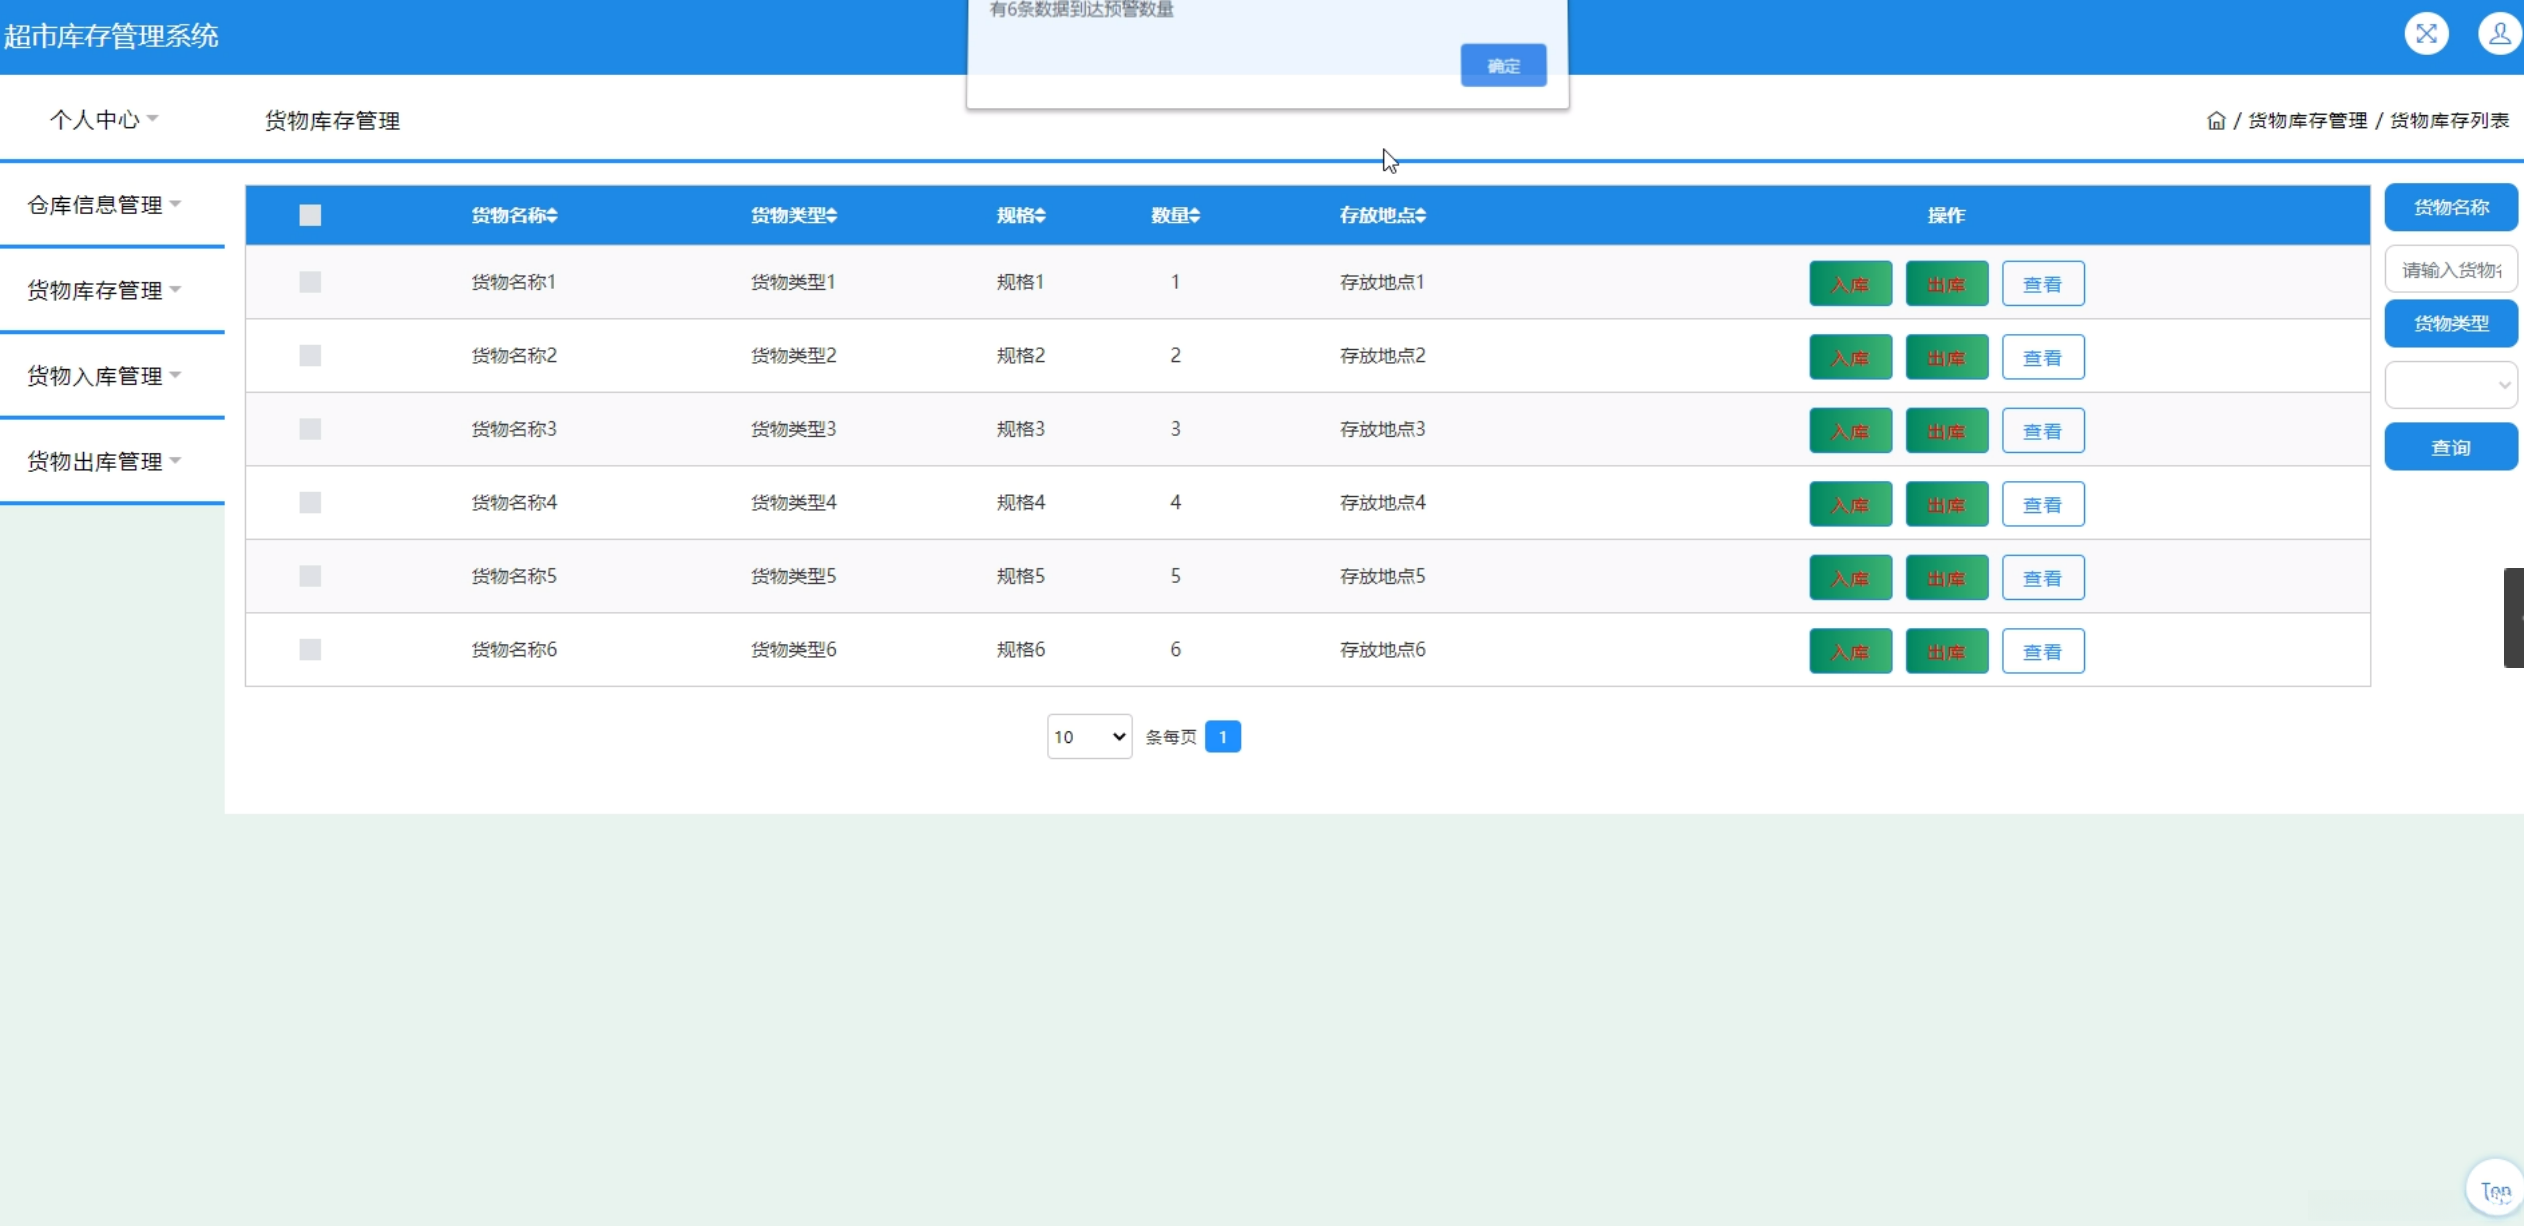Open the 货物类型 filter dropdown

[x=2450, y=385]
